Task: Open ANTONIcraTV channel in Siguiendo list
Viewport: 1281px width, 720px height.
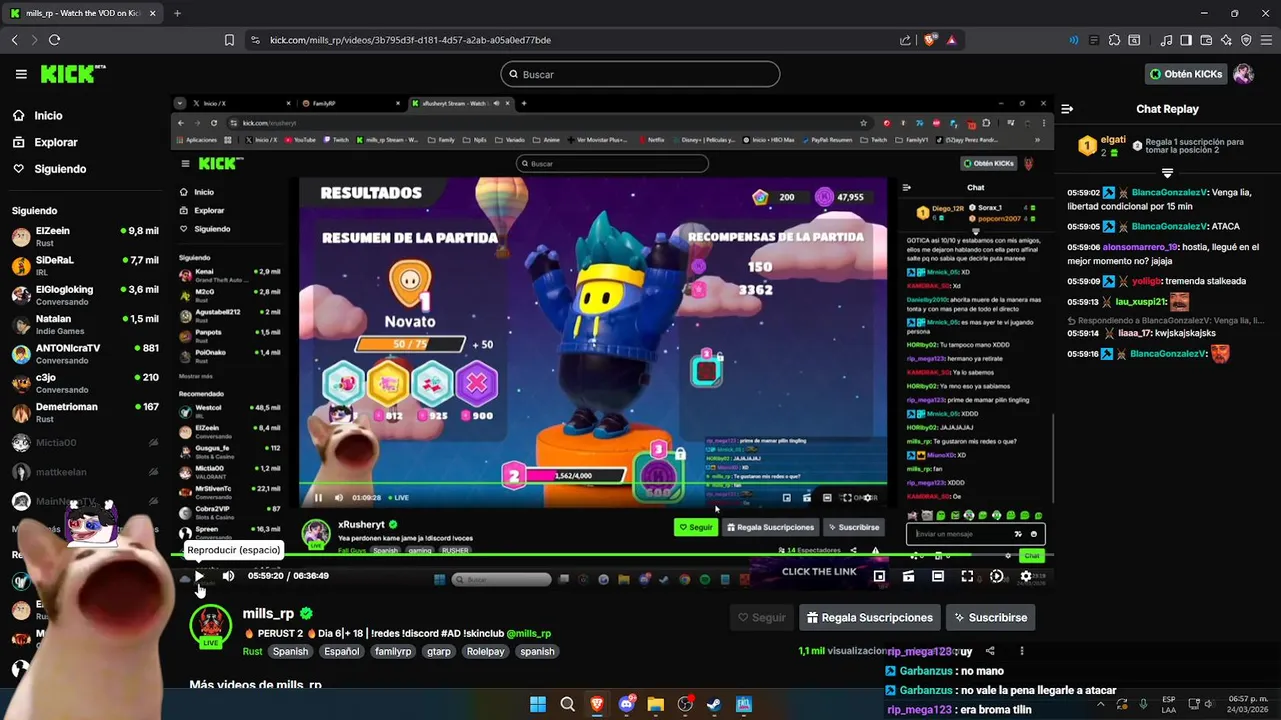Action: [x=85, y=353]
